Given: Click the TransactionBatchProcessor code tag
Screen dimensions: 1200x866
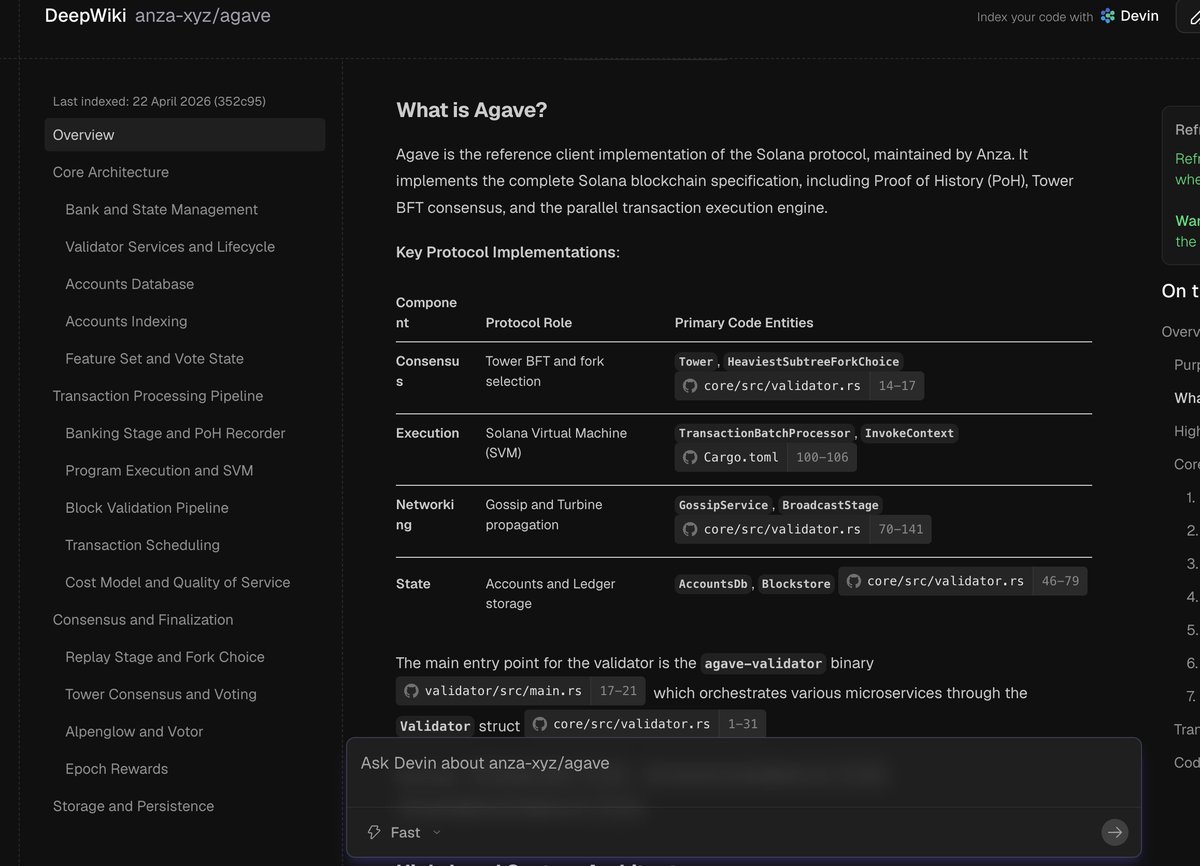Looking at the screenshot, I should tap(765, 434).
